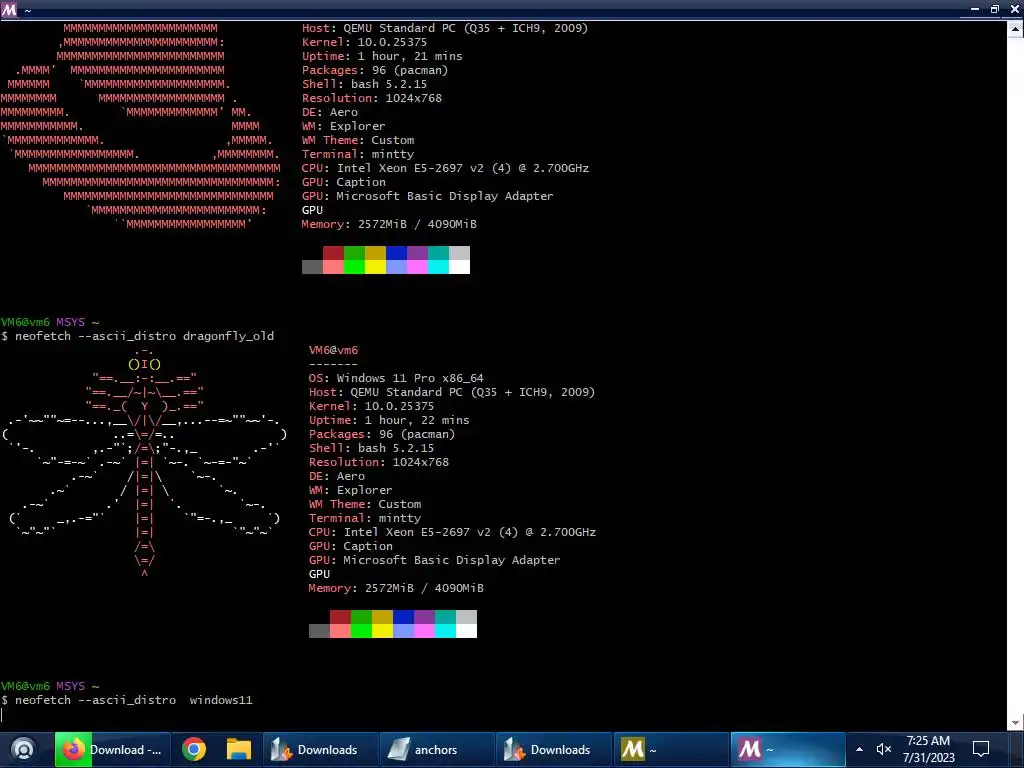Image resolution: width=1024 pixels, height=768 pixels.
Task: Click terminal scrollbar up arrow
Action: pos(1016,29)
